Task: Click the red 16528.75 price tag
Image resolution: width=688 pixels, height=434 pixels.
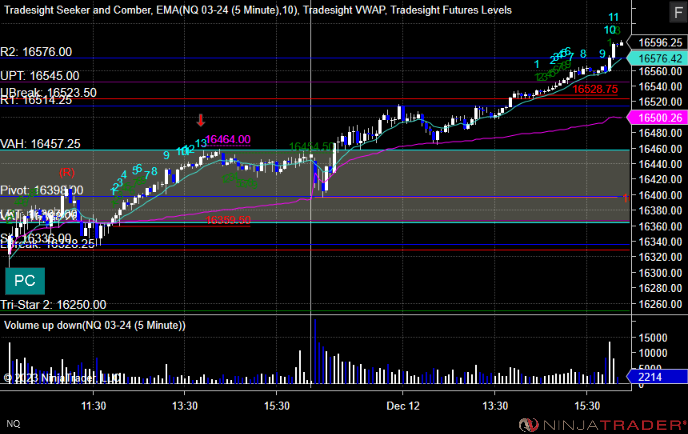Action: click(595, 89)
